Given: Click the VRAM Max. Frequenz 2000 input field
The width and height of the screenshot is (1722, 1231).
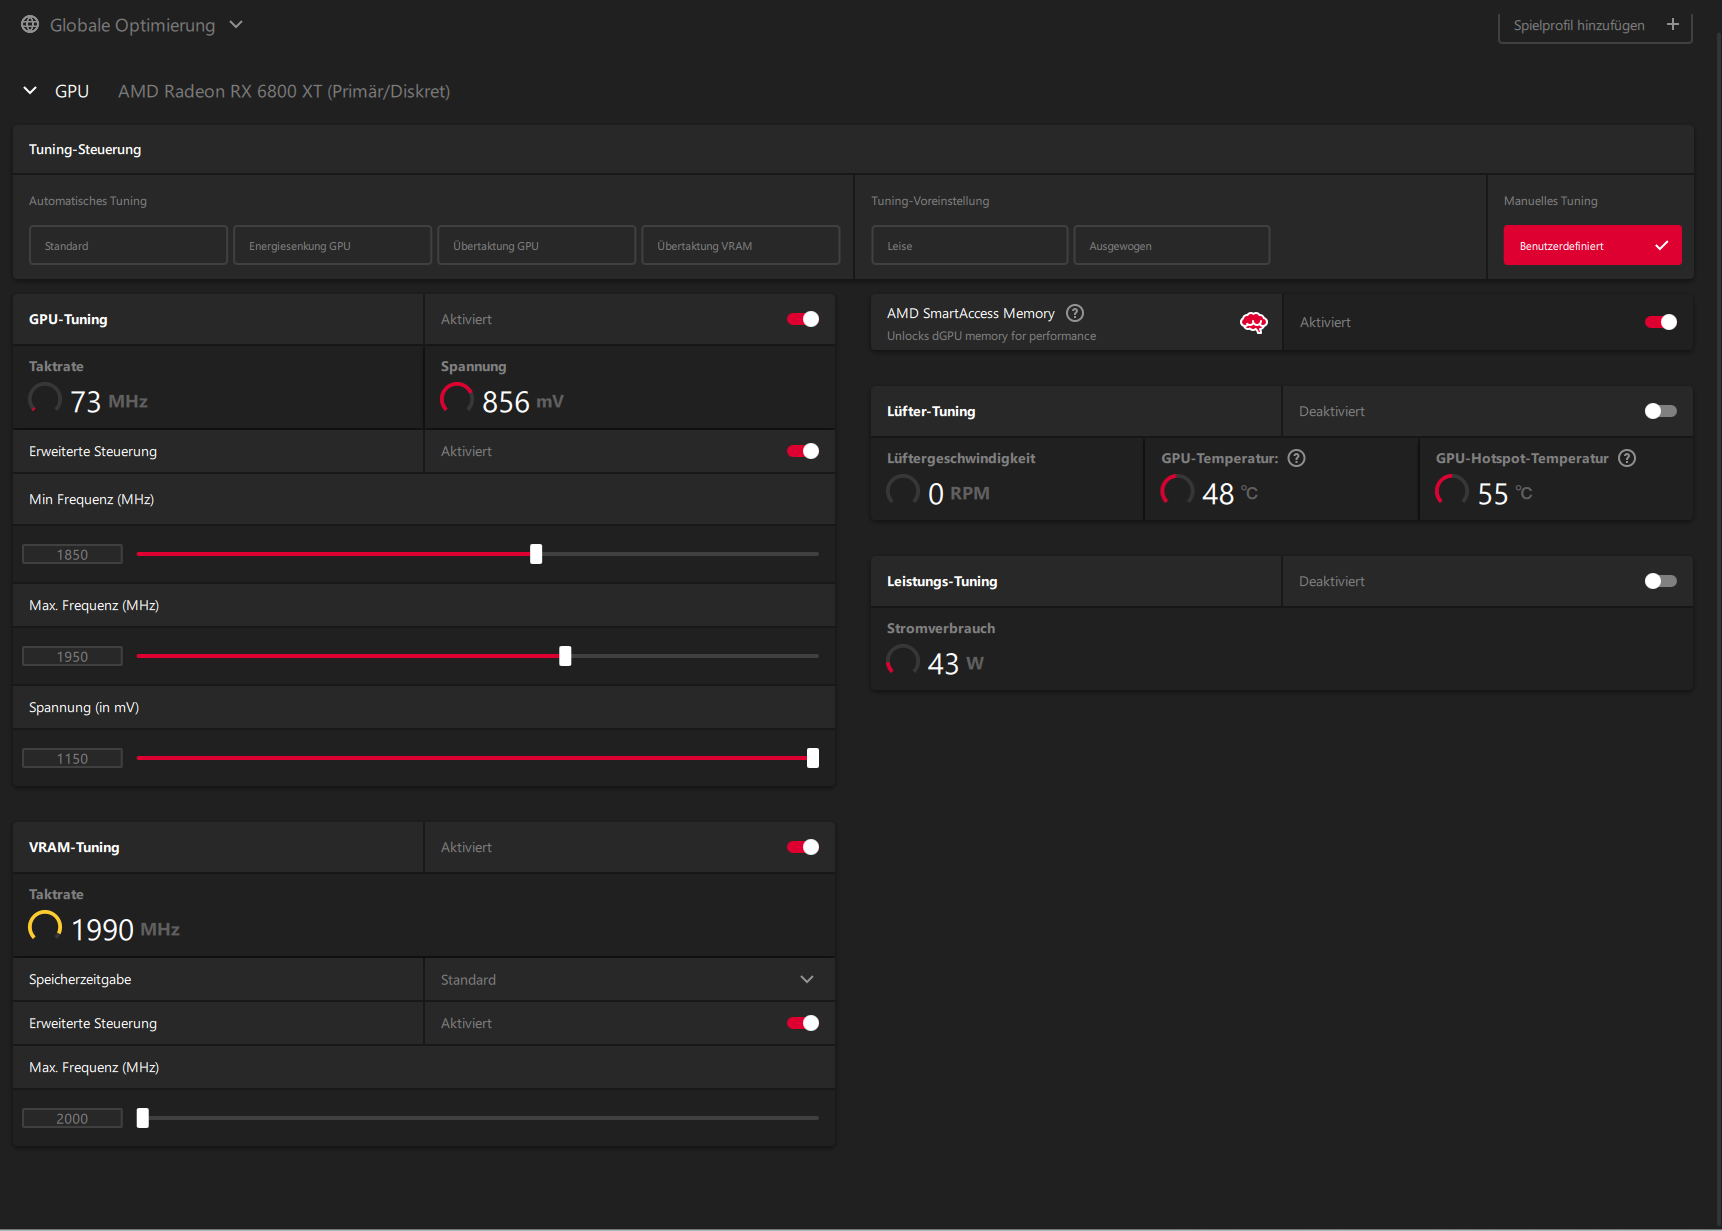Looking at the screenshot, I should 72,1118.
